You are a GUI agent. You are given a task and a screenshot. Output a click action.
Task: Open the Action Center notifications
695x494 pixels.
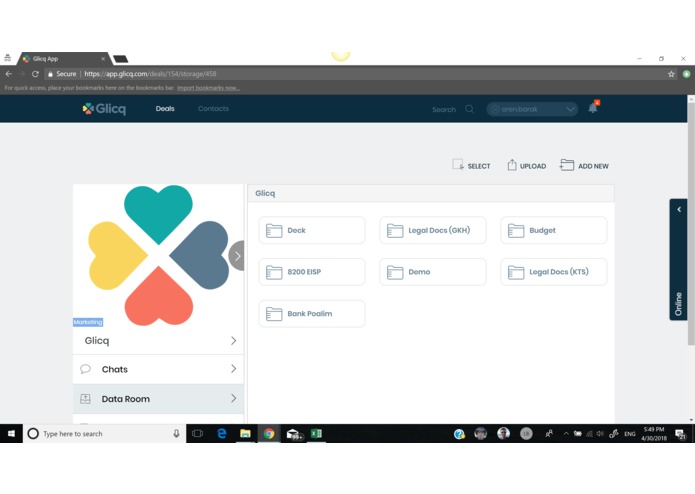tap(680, 434)
